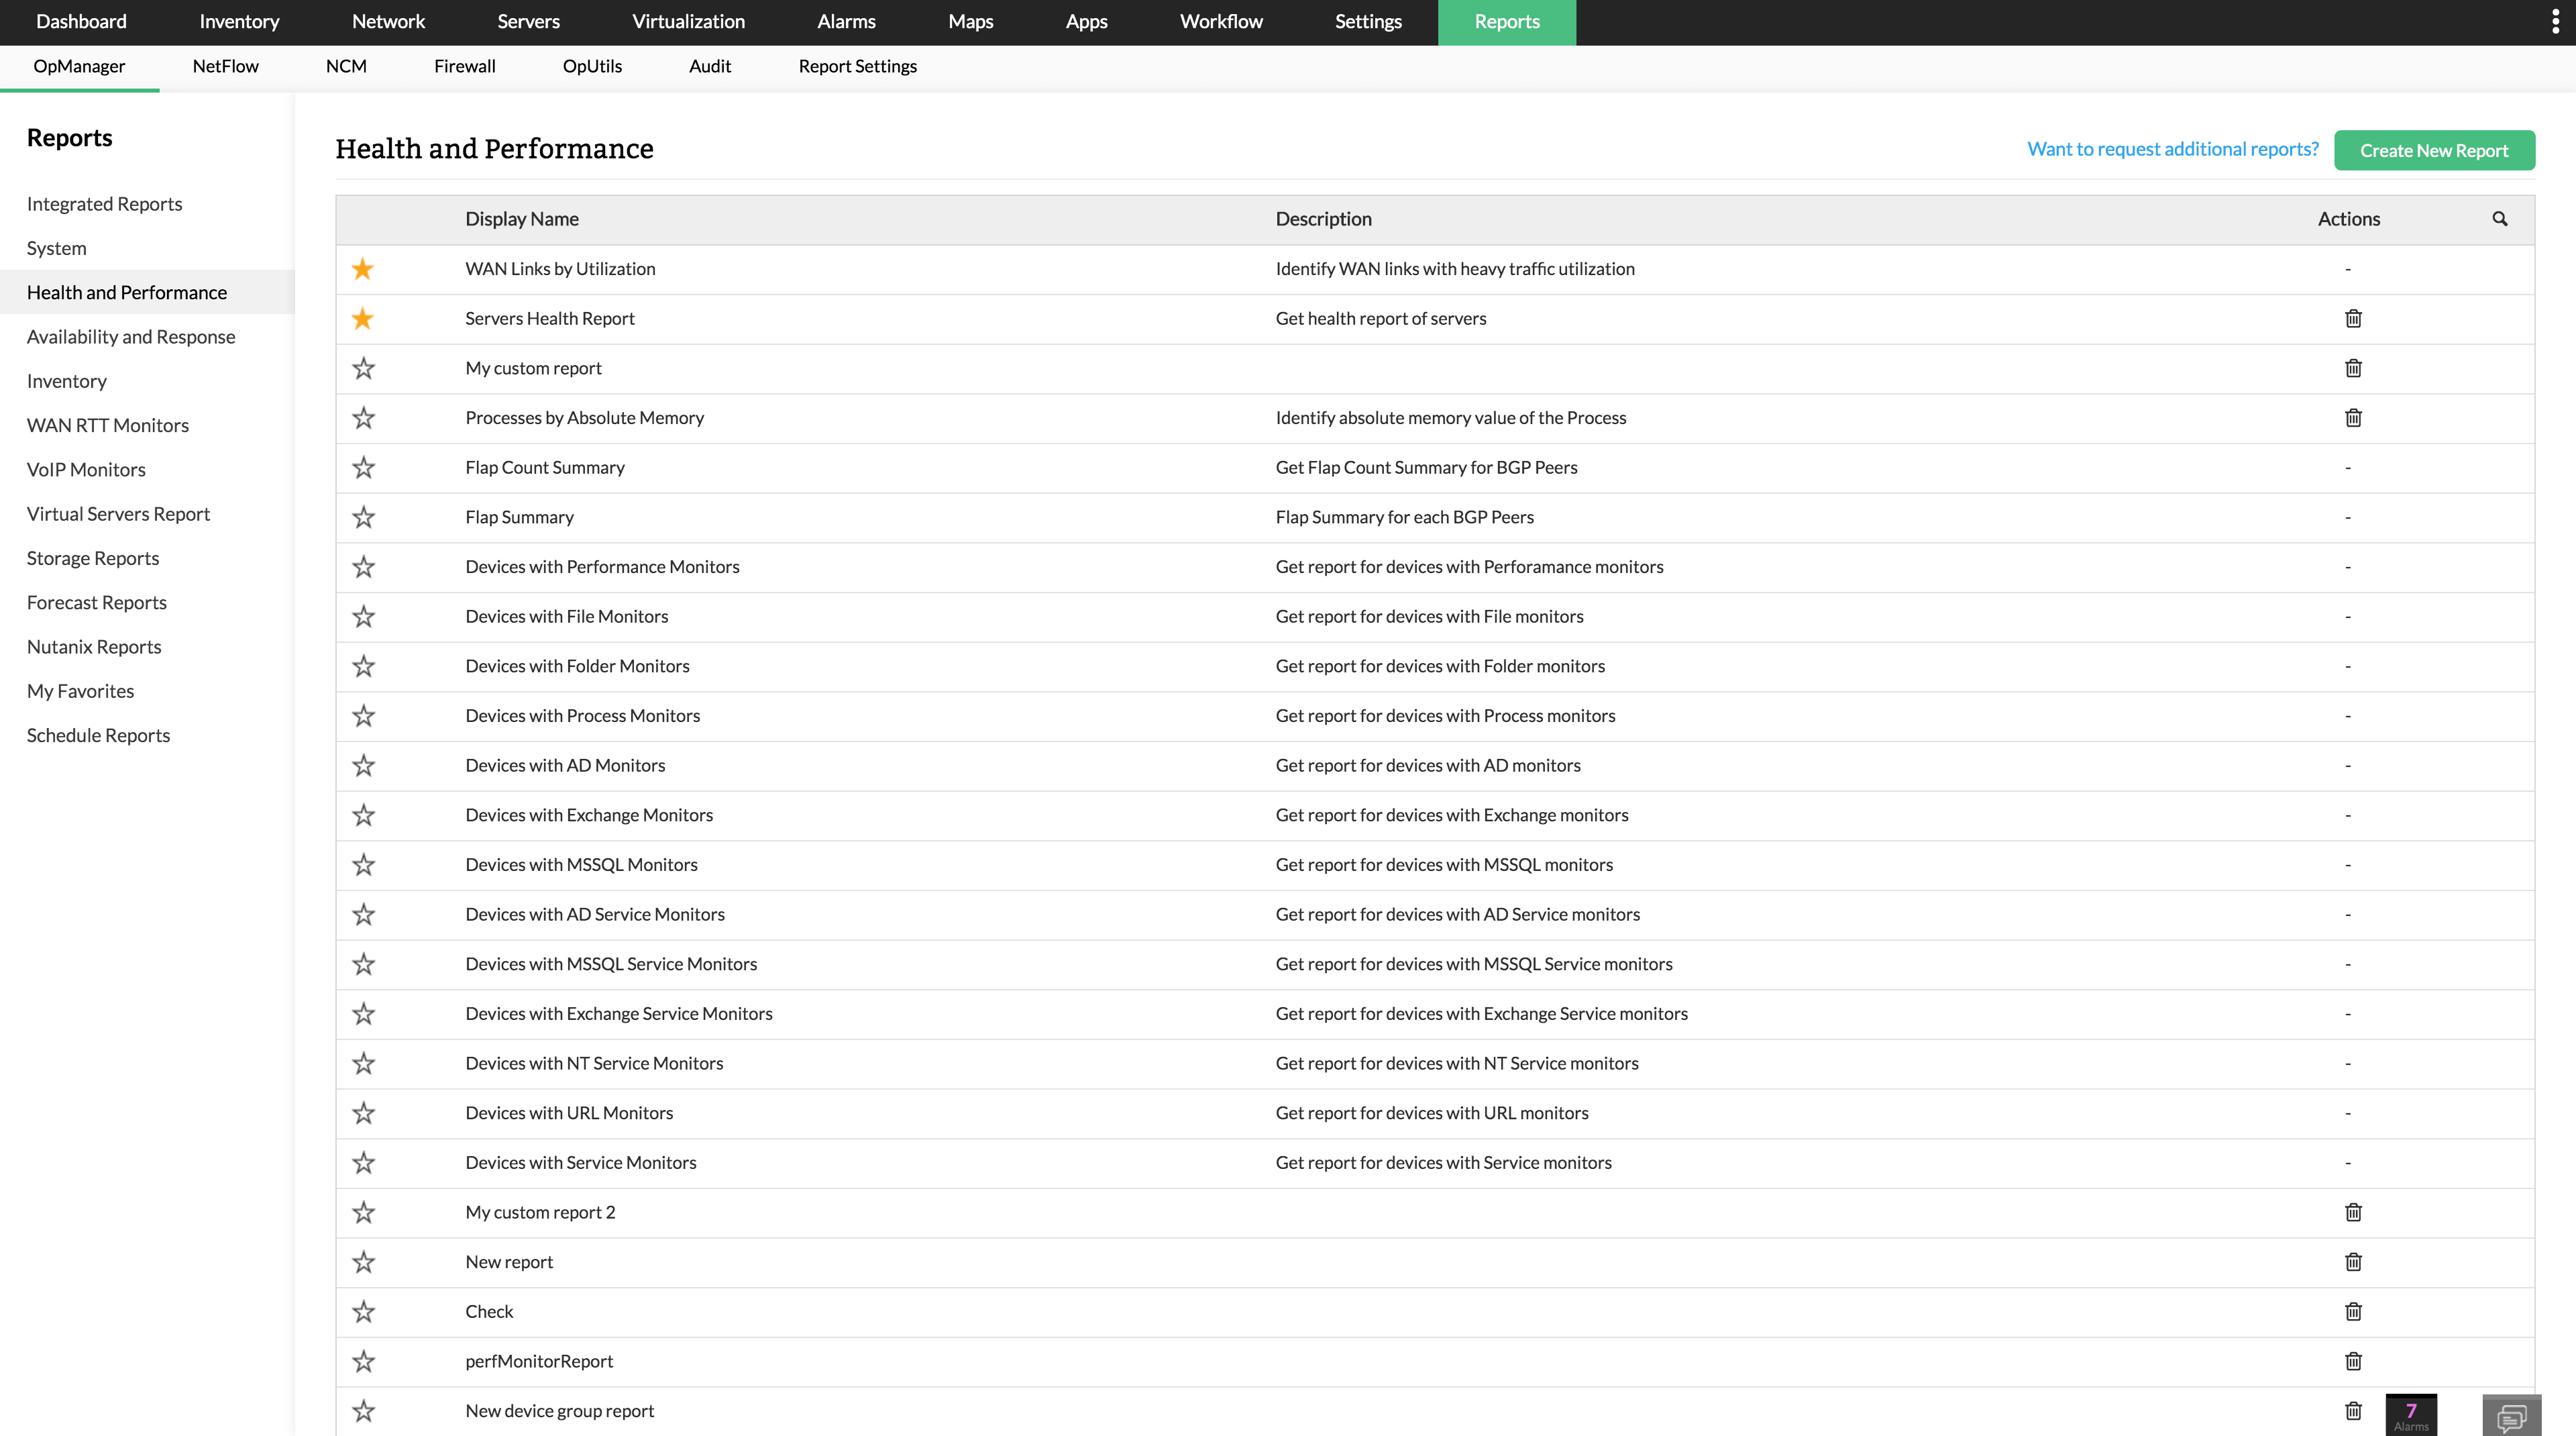Image resolution: width=2576 pixels, height=1436 pixels.
Task: Delete the New report entry
Action: tap(2353, 1261)
